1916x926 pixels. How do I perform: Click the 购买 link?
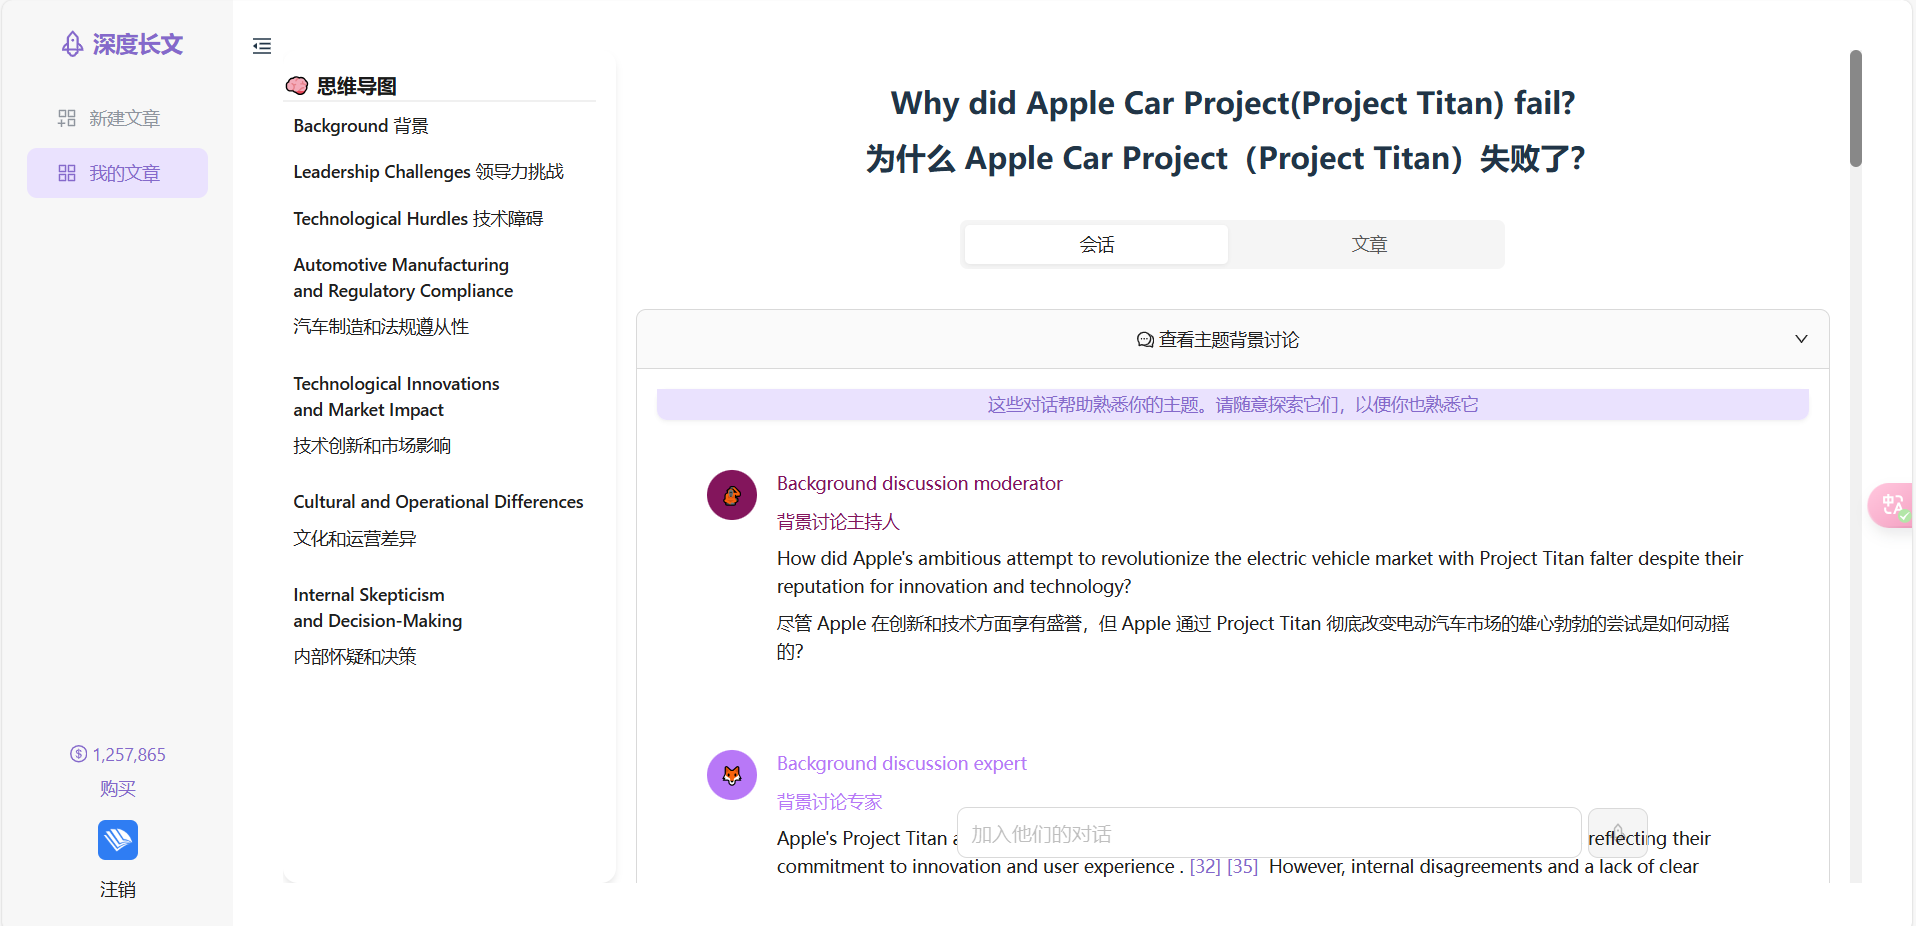pyautogui.click(x=118, y=788)
